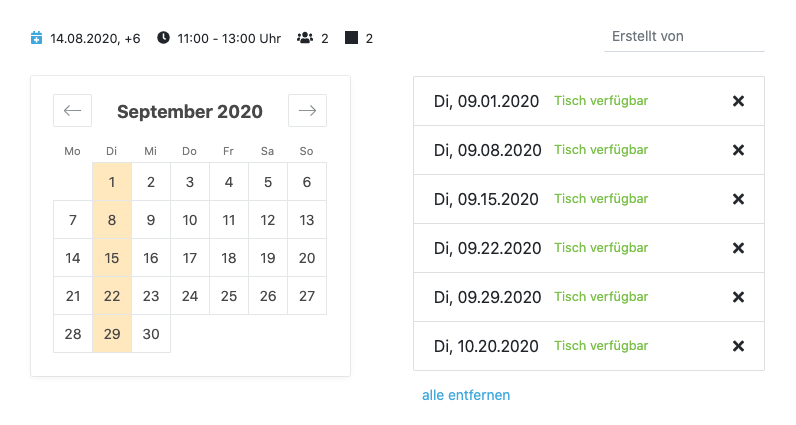
Task: Click the calendar icon next to 14.08.2020
Action: (x=37, y=38)
